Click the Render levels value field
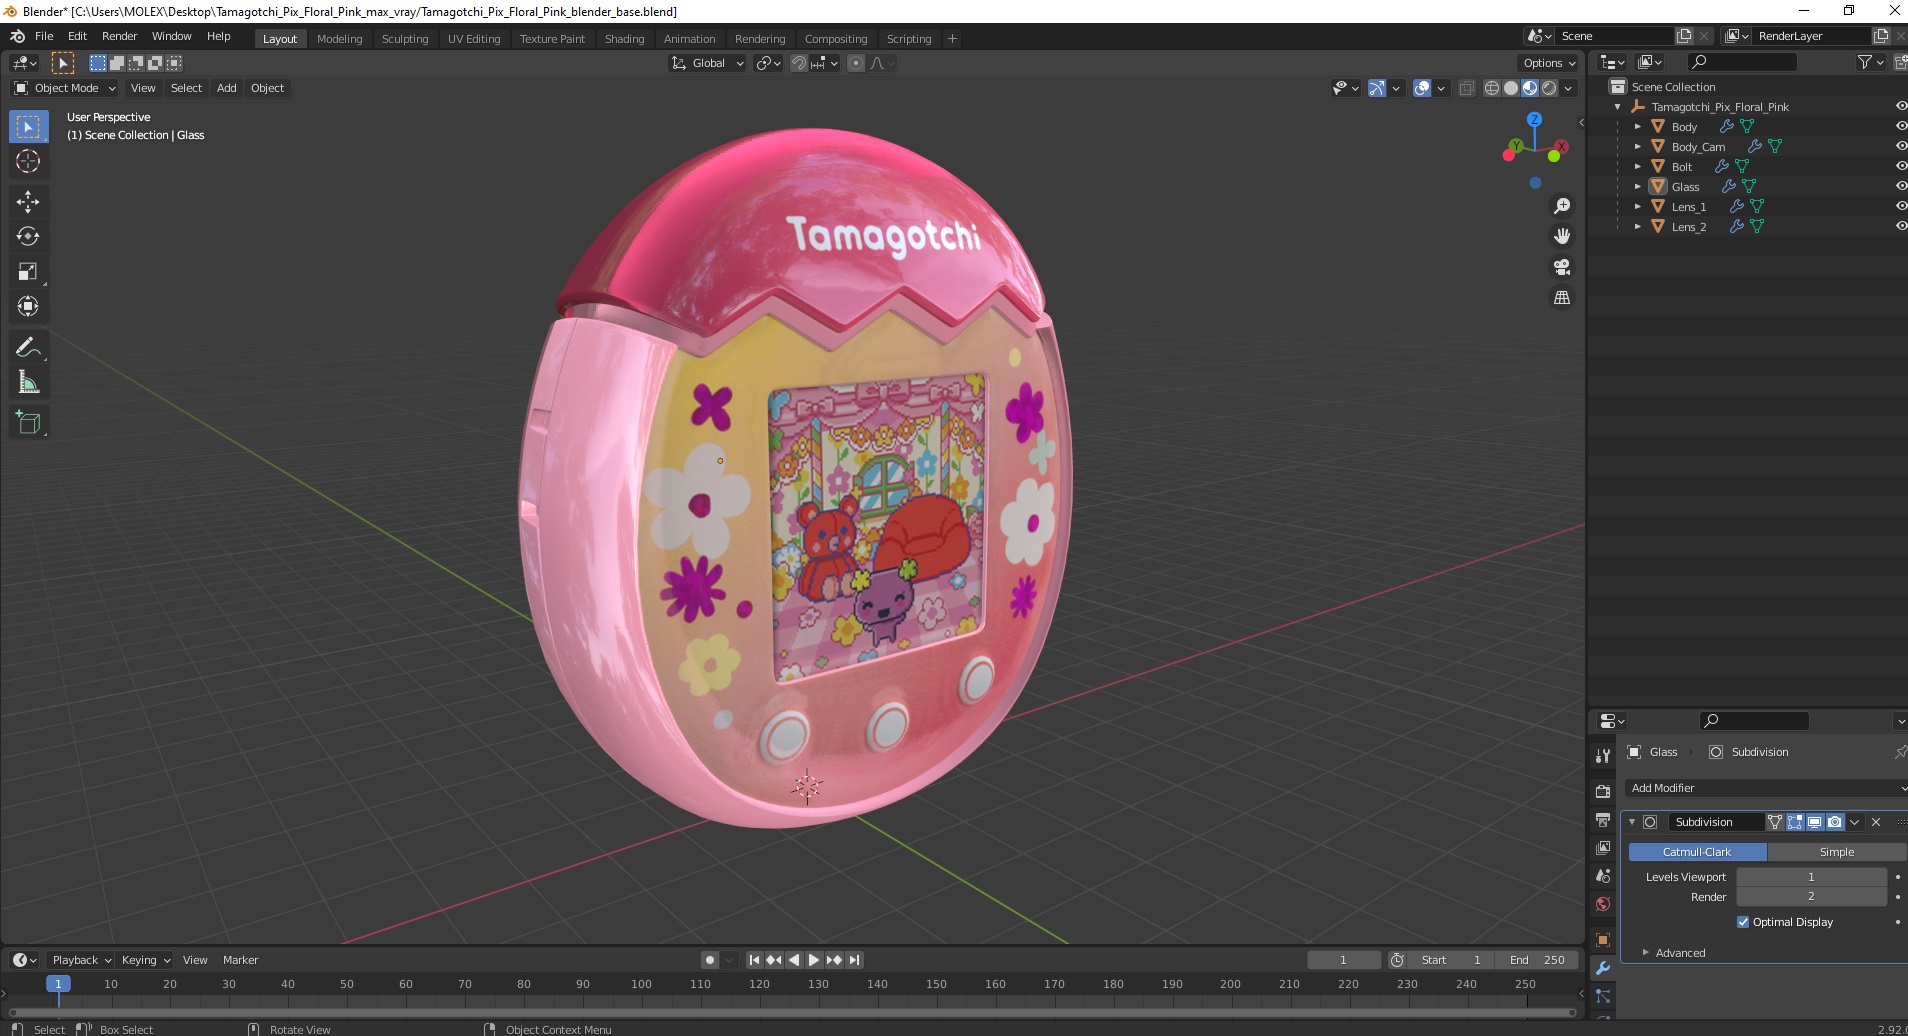This screenshot has height=1036, width=1908. coord(1811,897)
